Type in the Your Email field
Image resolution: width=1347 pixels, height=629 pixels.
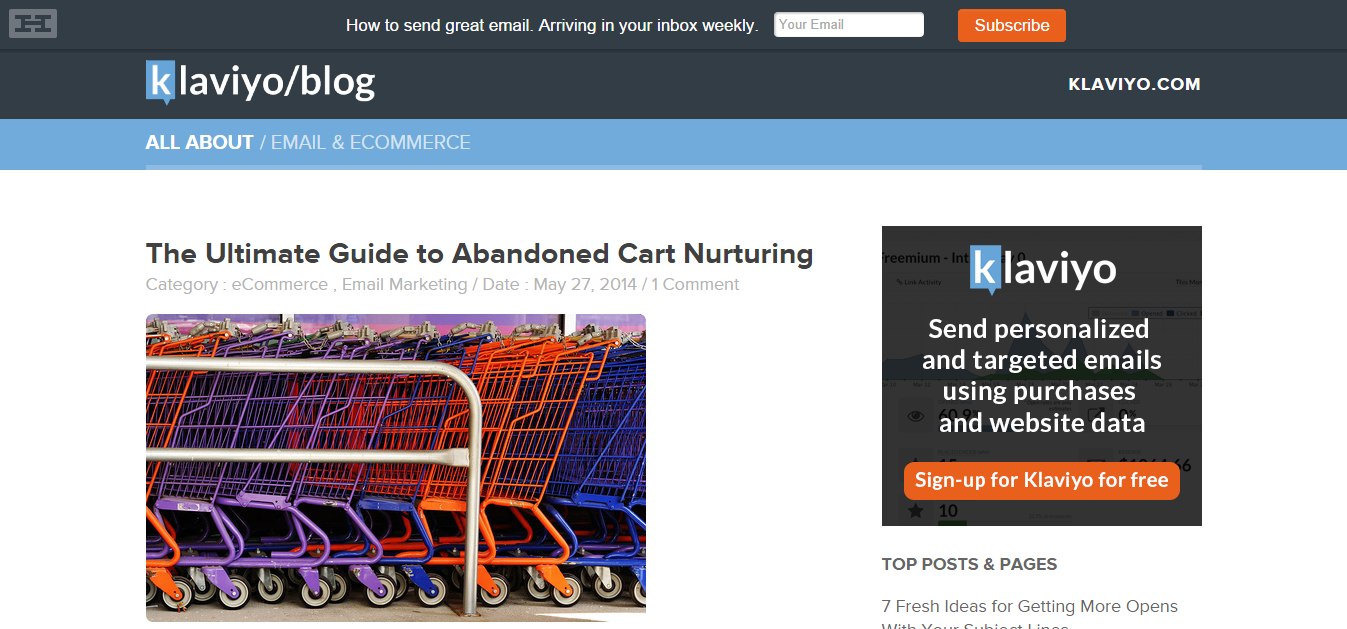pyautogui.click(x=848, y=25)
